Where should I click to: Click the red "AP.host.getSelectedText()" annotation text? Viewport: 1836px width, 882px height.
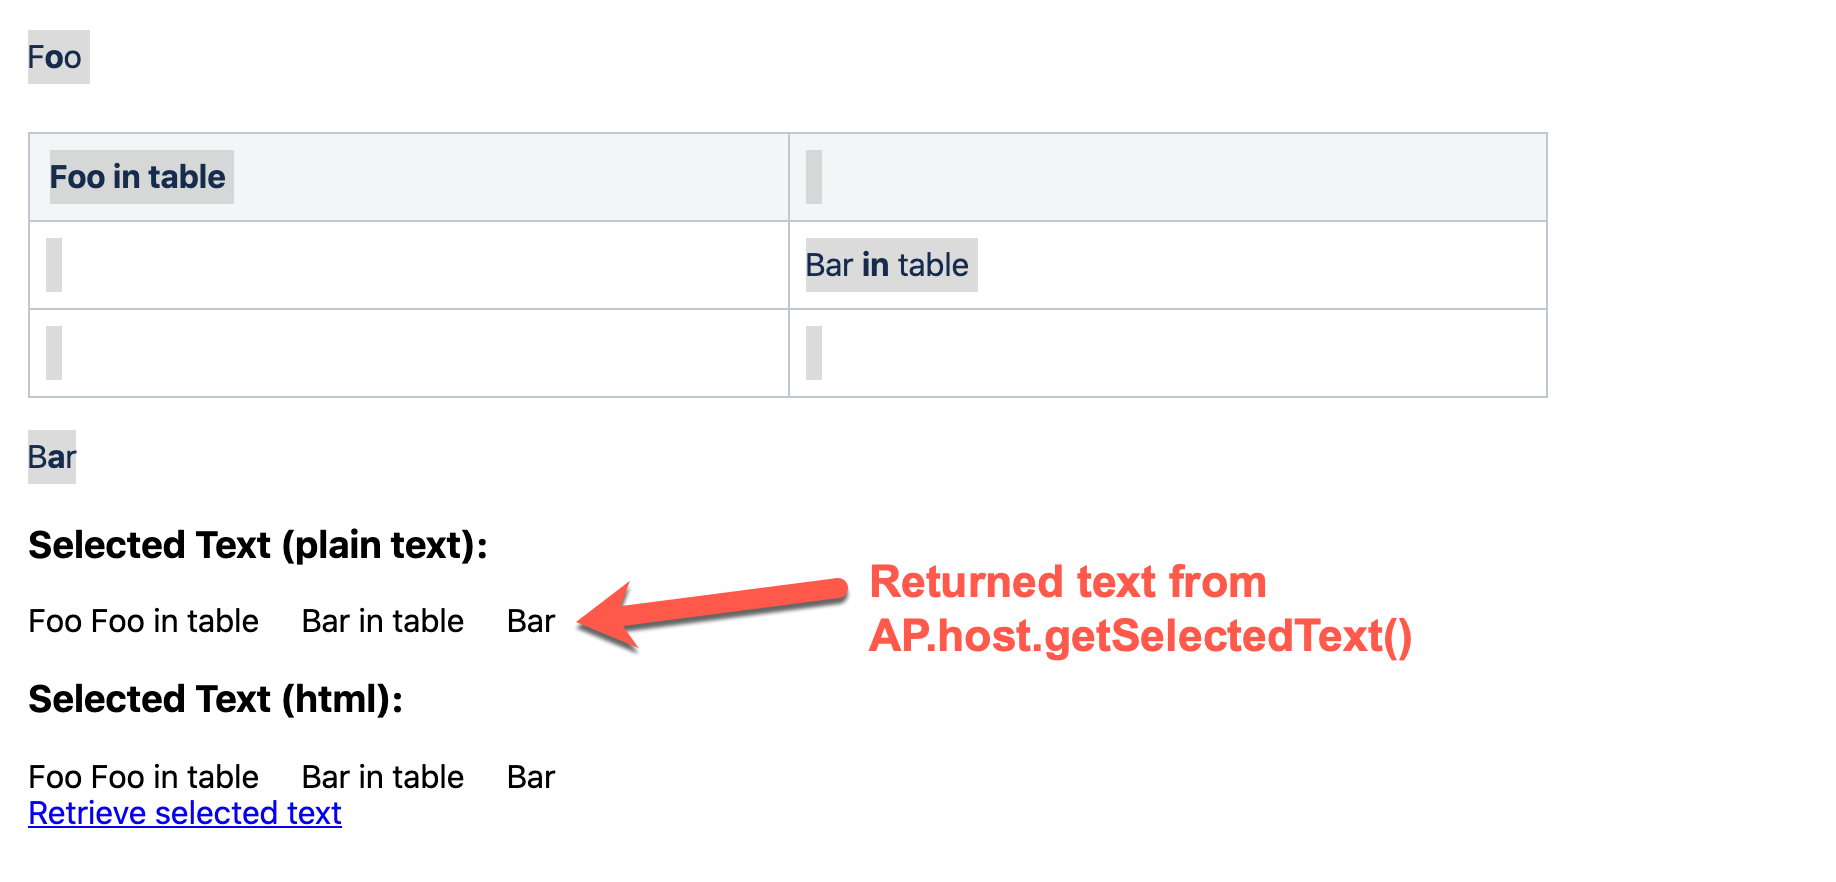[x=1140, y=636]
